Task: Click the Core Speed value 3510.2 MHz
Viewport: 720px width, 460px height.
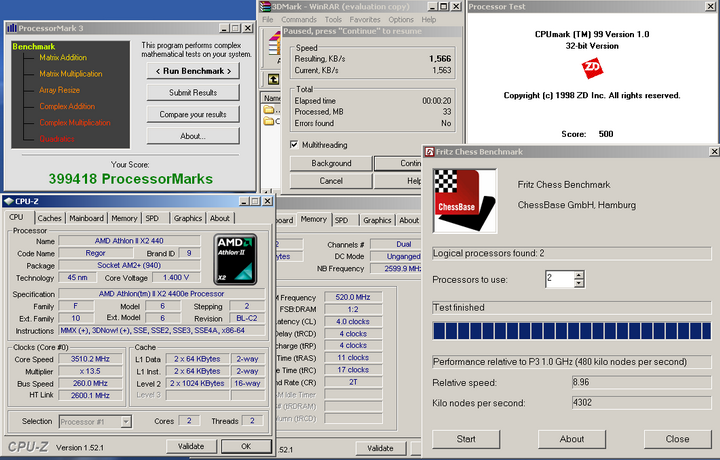Action: tap(90, 359)
